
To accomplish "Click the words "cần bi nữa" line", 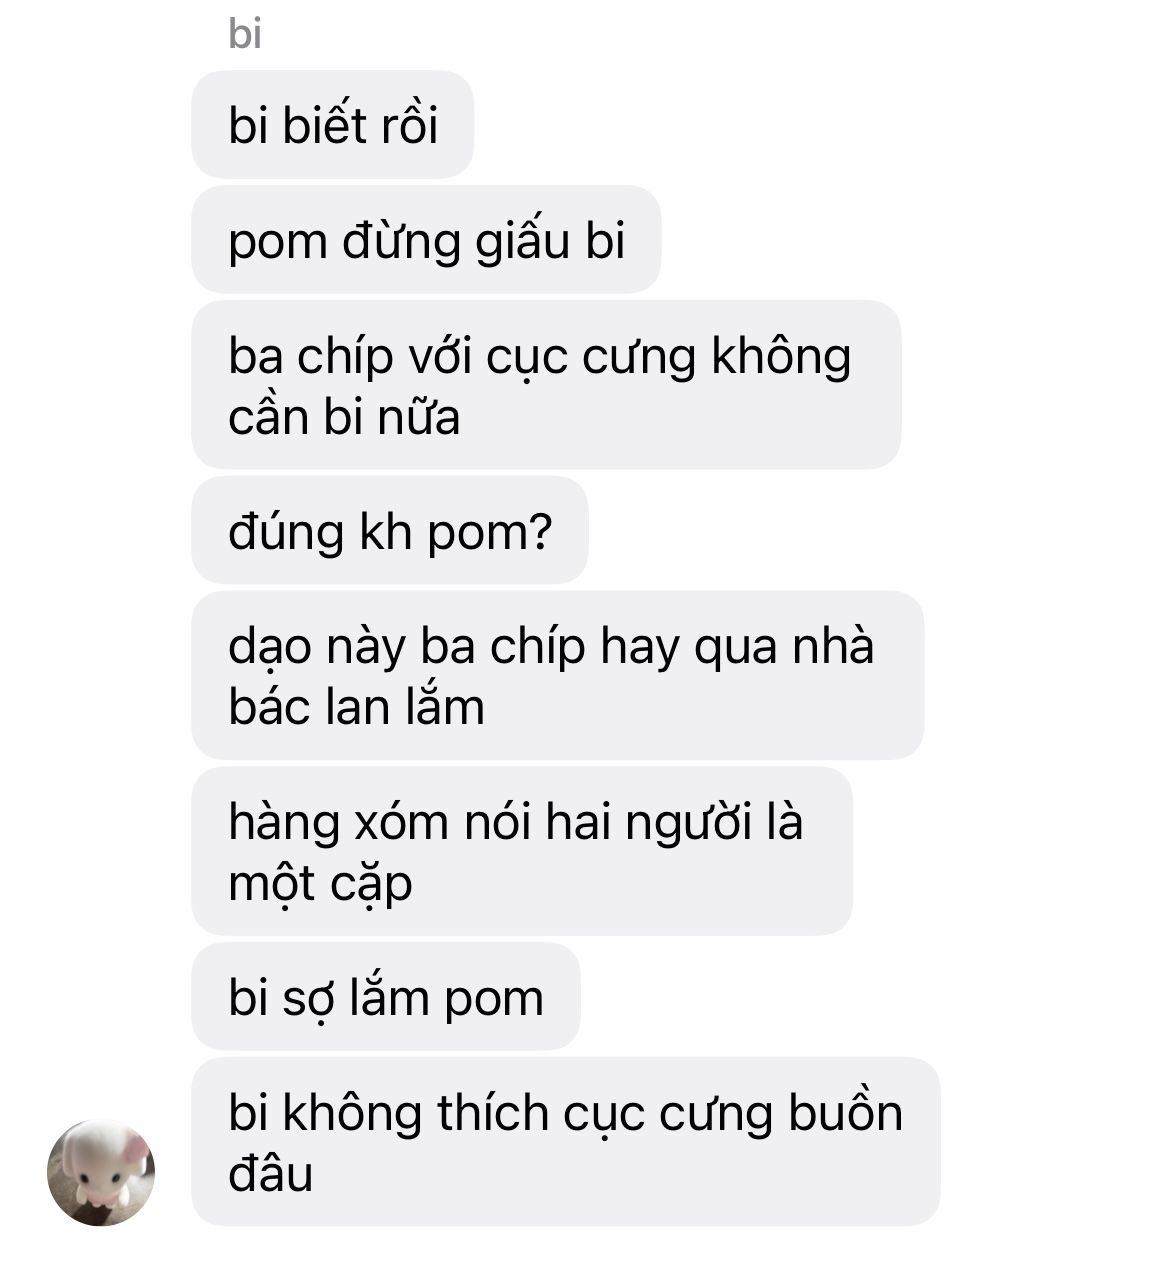I will click(344, 417).
